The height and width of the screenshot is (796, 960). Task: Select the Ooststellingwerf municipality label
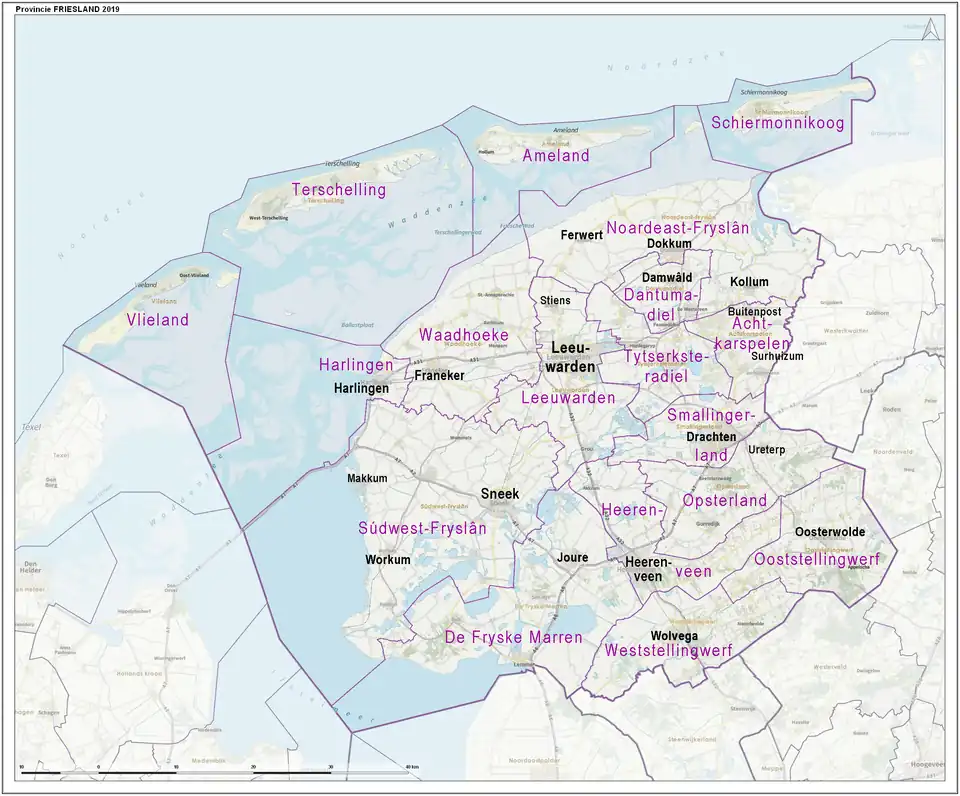[x=817, y=559]
